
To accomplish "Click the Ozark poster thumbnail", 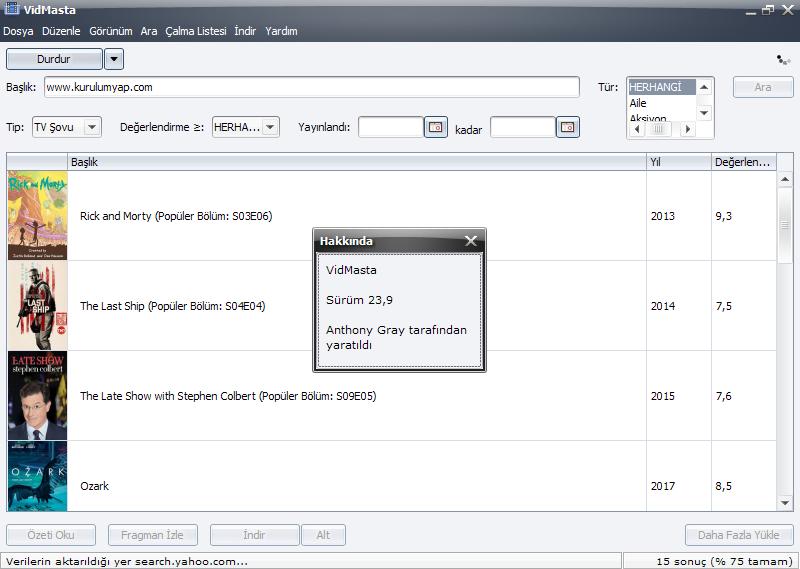I will 38,476.
